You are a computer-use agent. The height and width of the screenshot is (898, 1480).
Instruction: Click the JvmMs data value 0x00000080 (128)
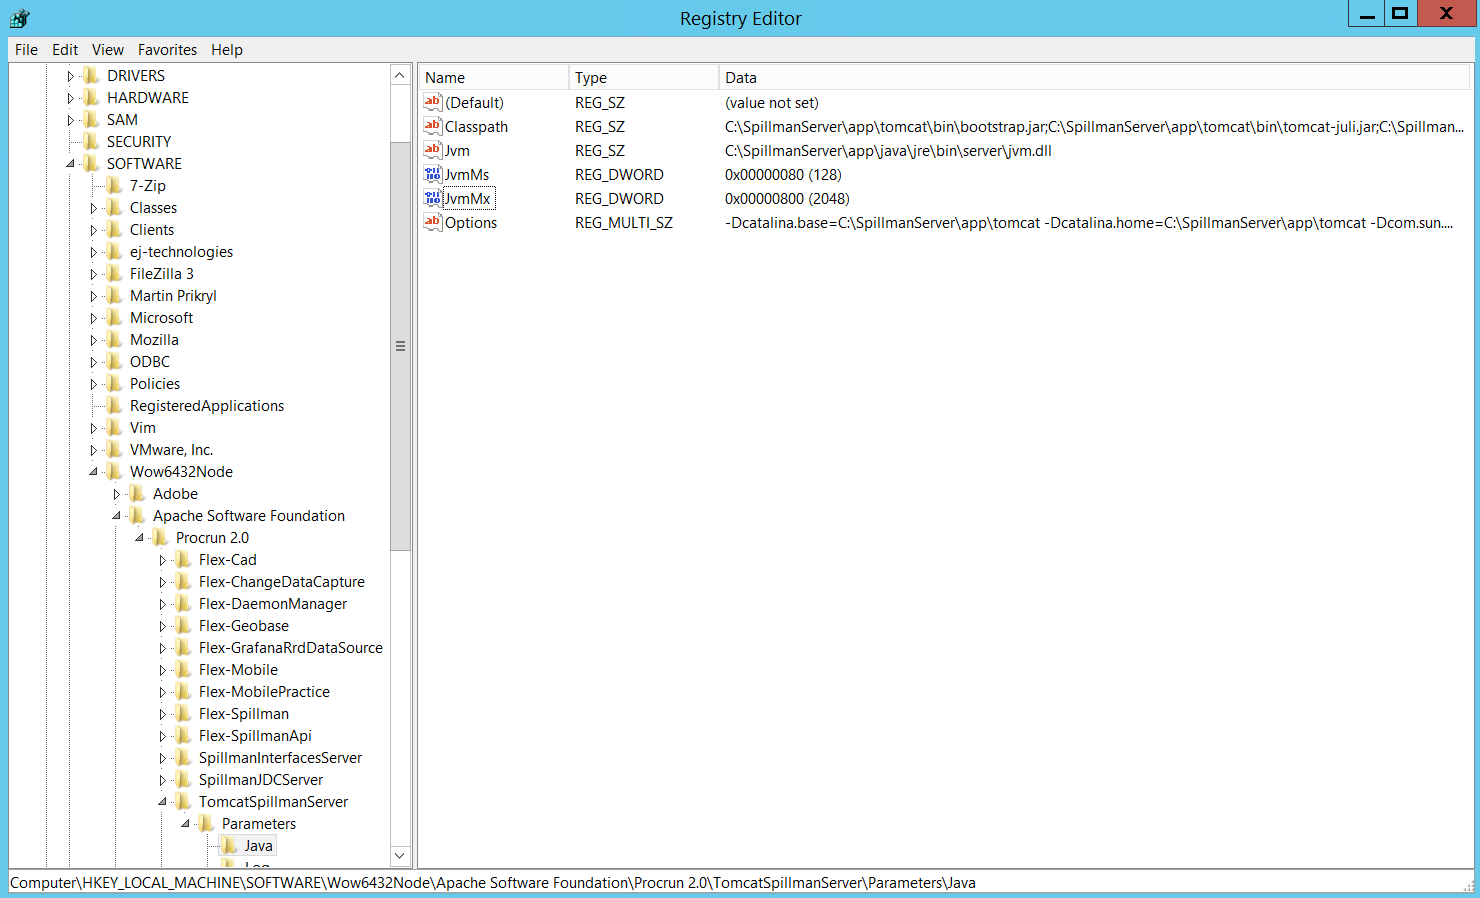click(783, 174)
